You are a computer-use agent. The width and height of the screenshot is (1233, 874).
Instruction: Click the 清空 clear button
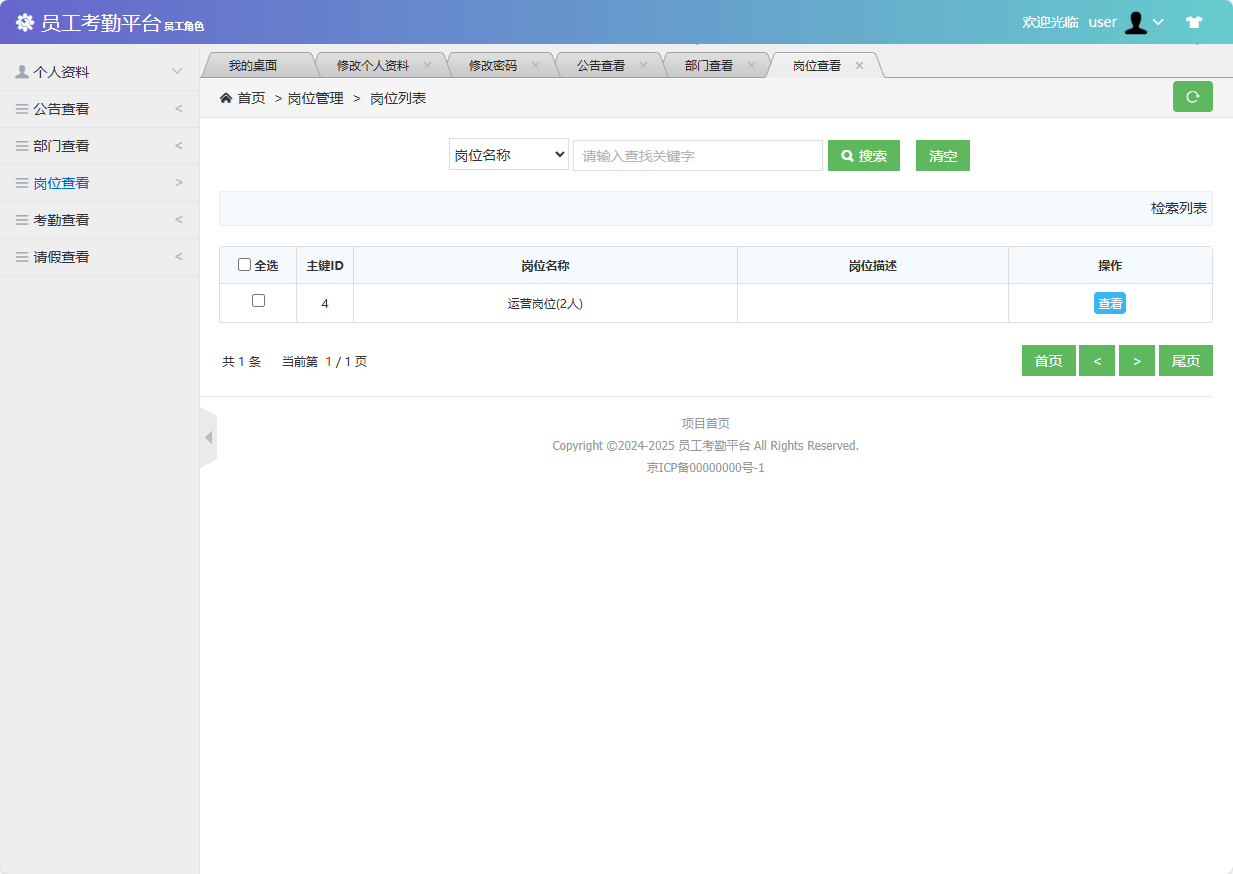pos(942,155)
